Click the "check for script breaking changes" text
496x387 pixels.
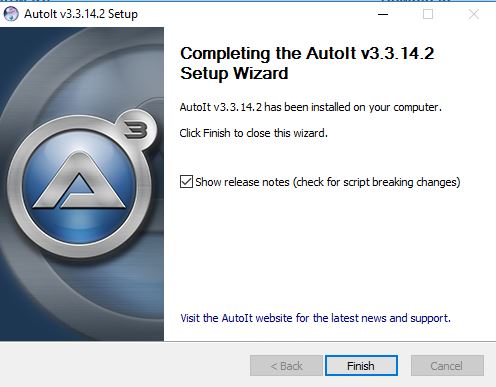click(376, 182)
